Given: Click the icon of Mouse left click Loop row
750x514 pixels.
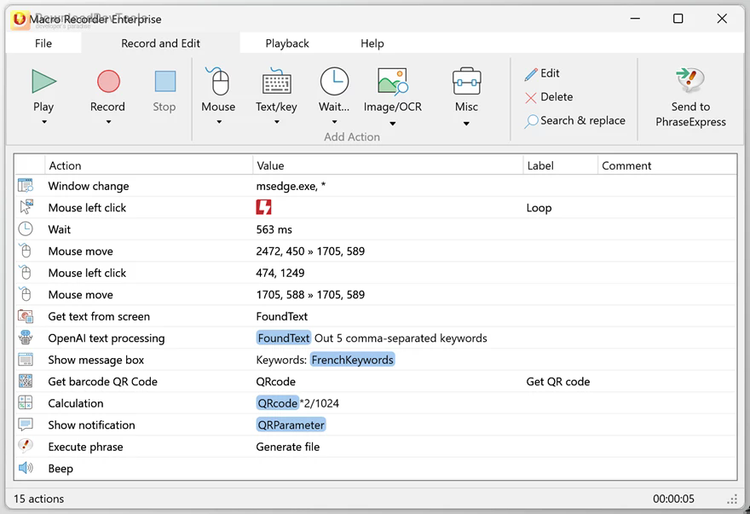Looking at the screenshot, I should tap(26, 207).
